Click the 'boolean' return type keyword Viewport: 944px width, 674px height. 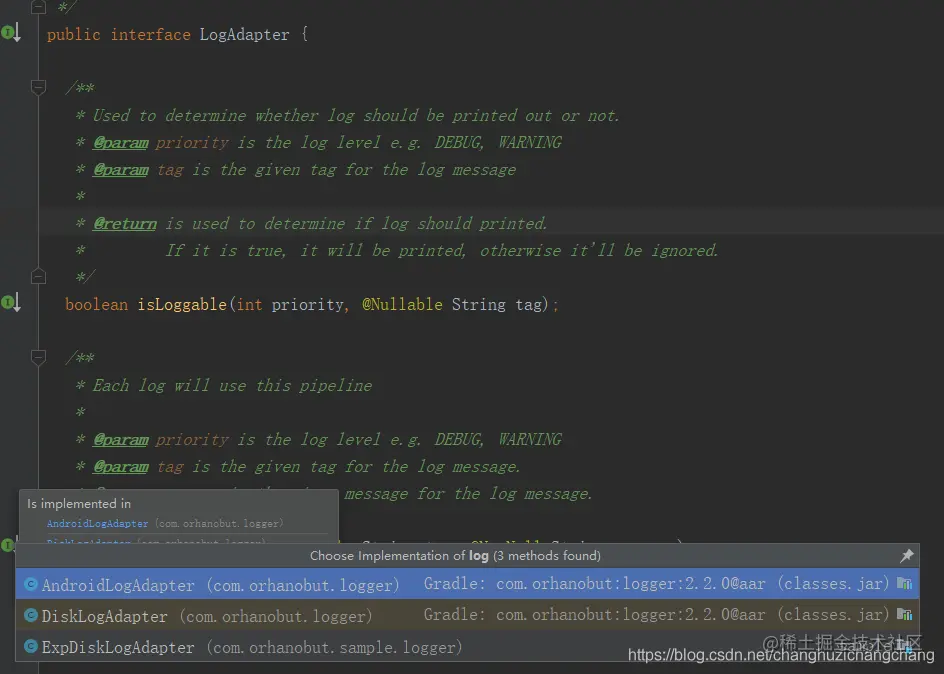96,305
